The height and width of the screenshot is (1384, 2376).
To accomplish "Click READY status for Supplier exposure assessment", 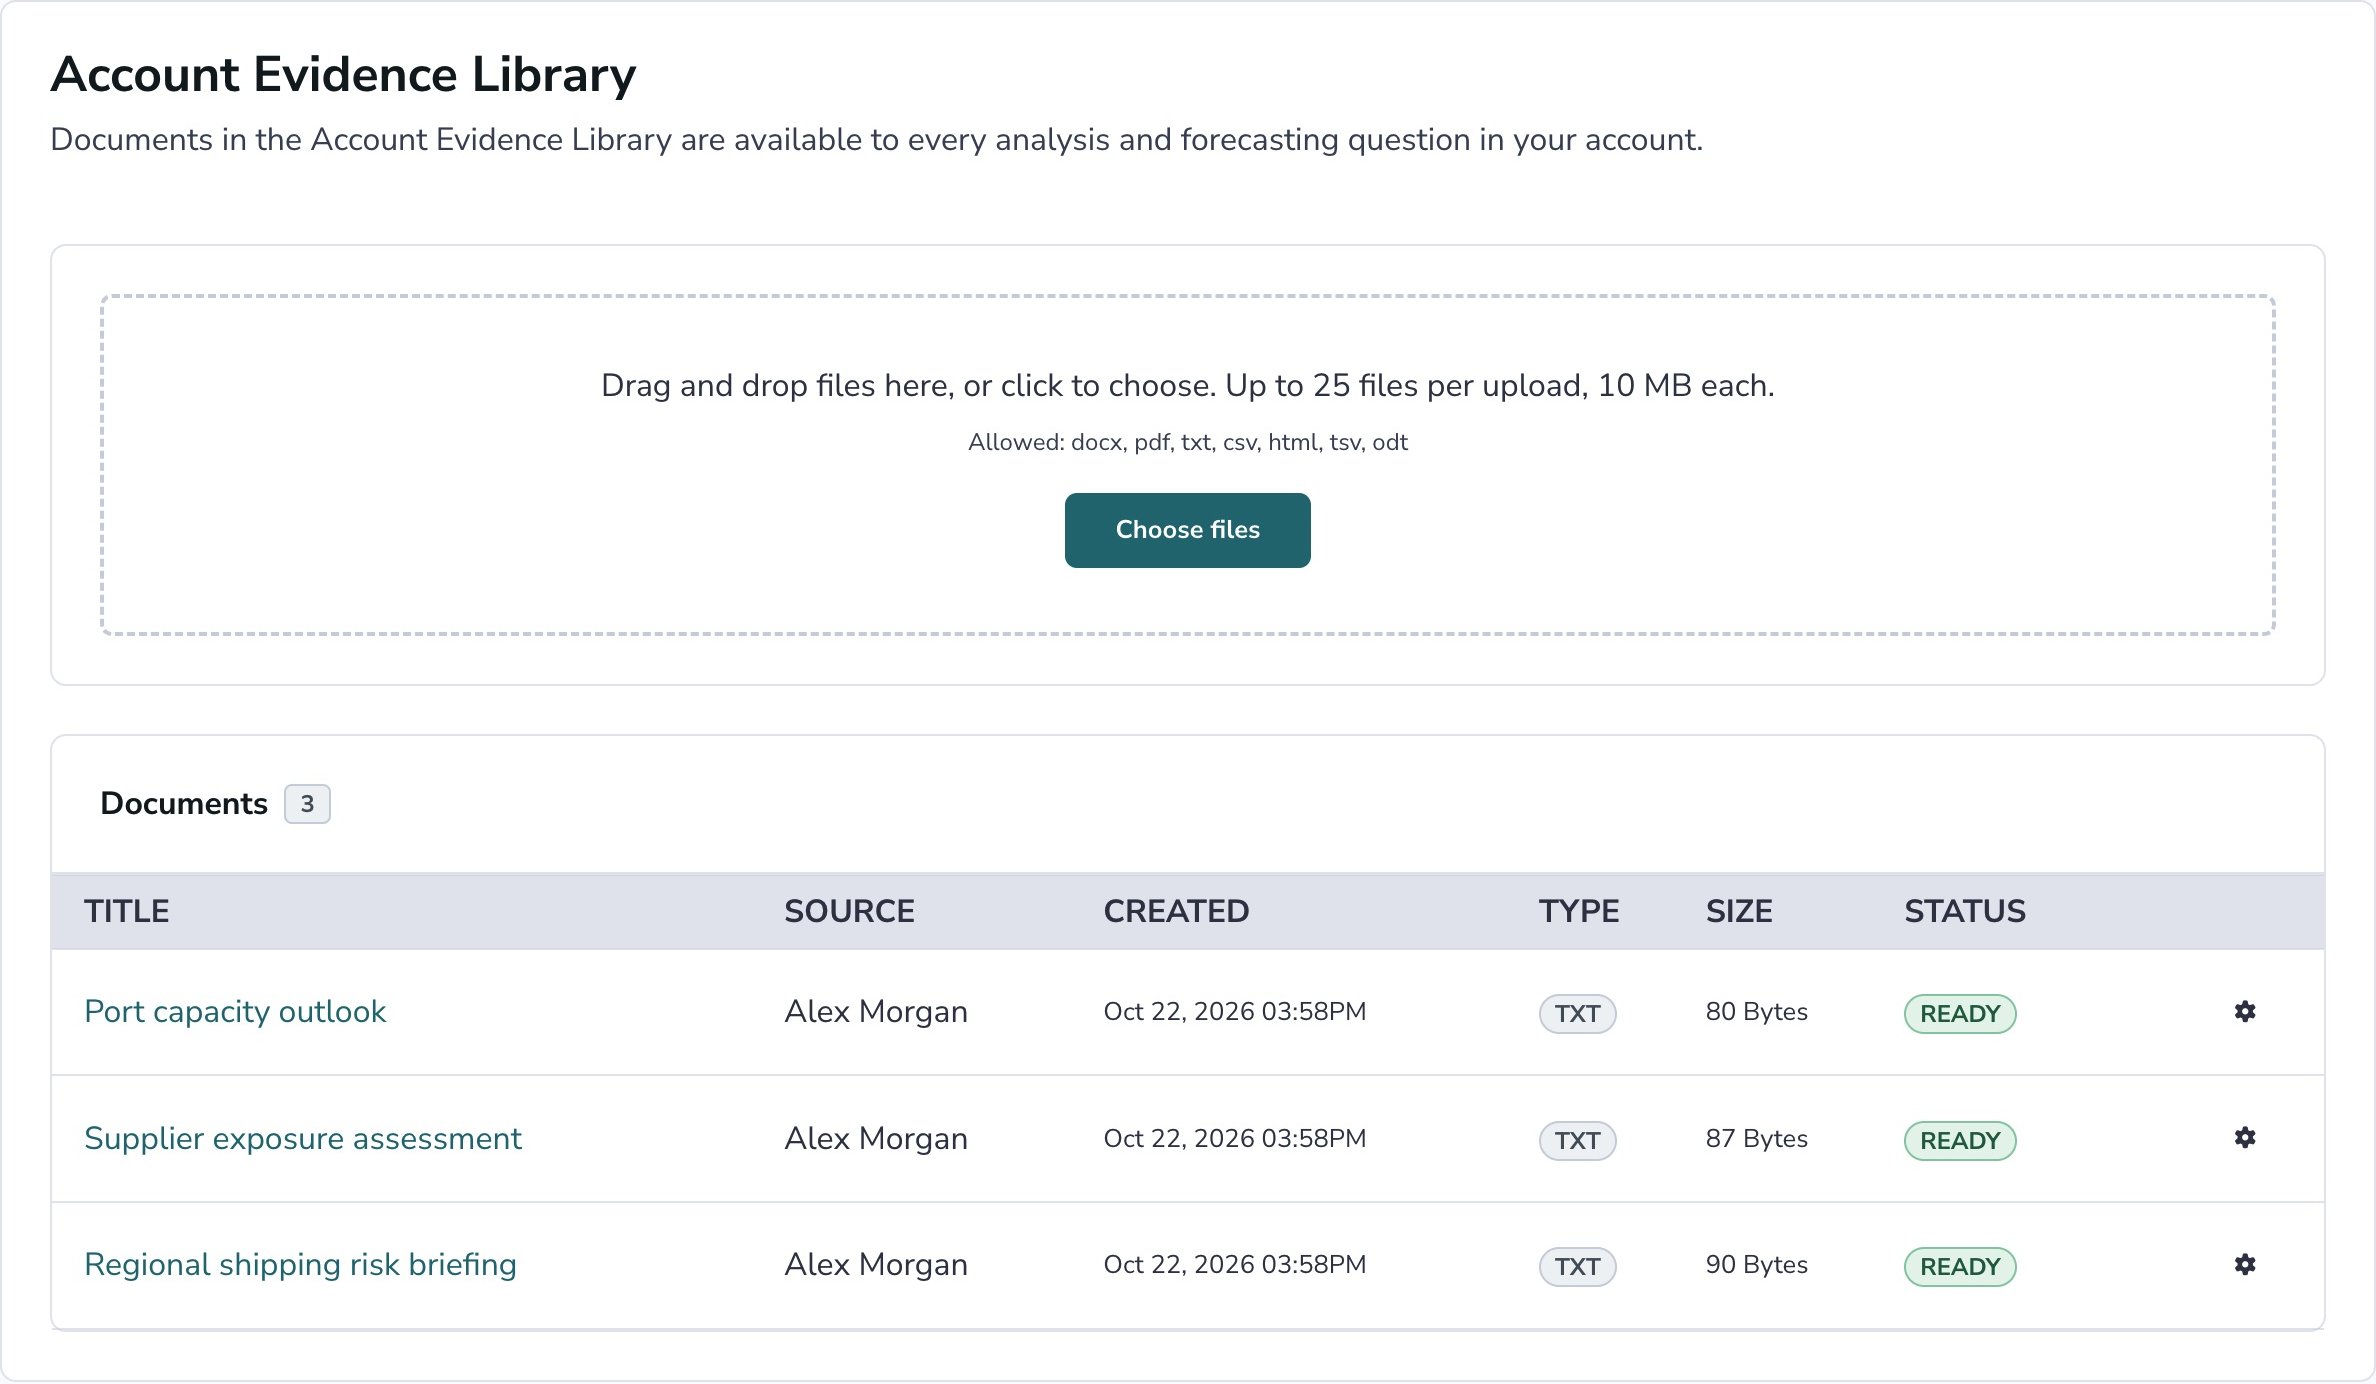I will (x=1960, y=1140).
